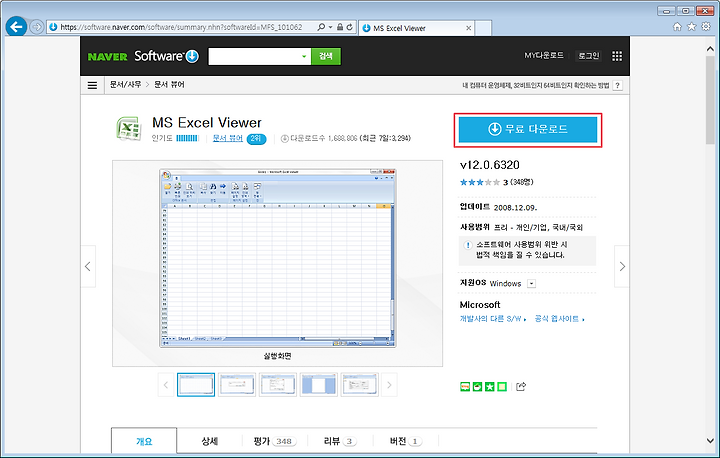Click the star rating icons
The width and height of the screenshot is (720, 458).
click(480, 182)
